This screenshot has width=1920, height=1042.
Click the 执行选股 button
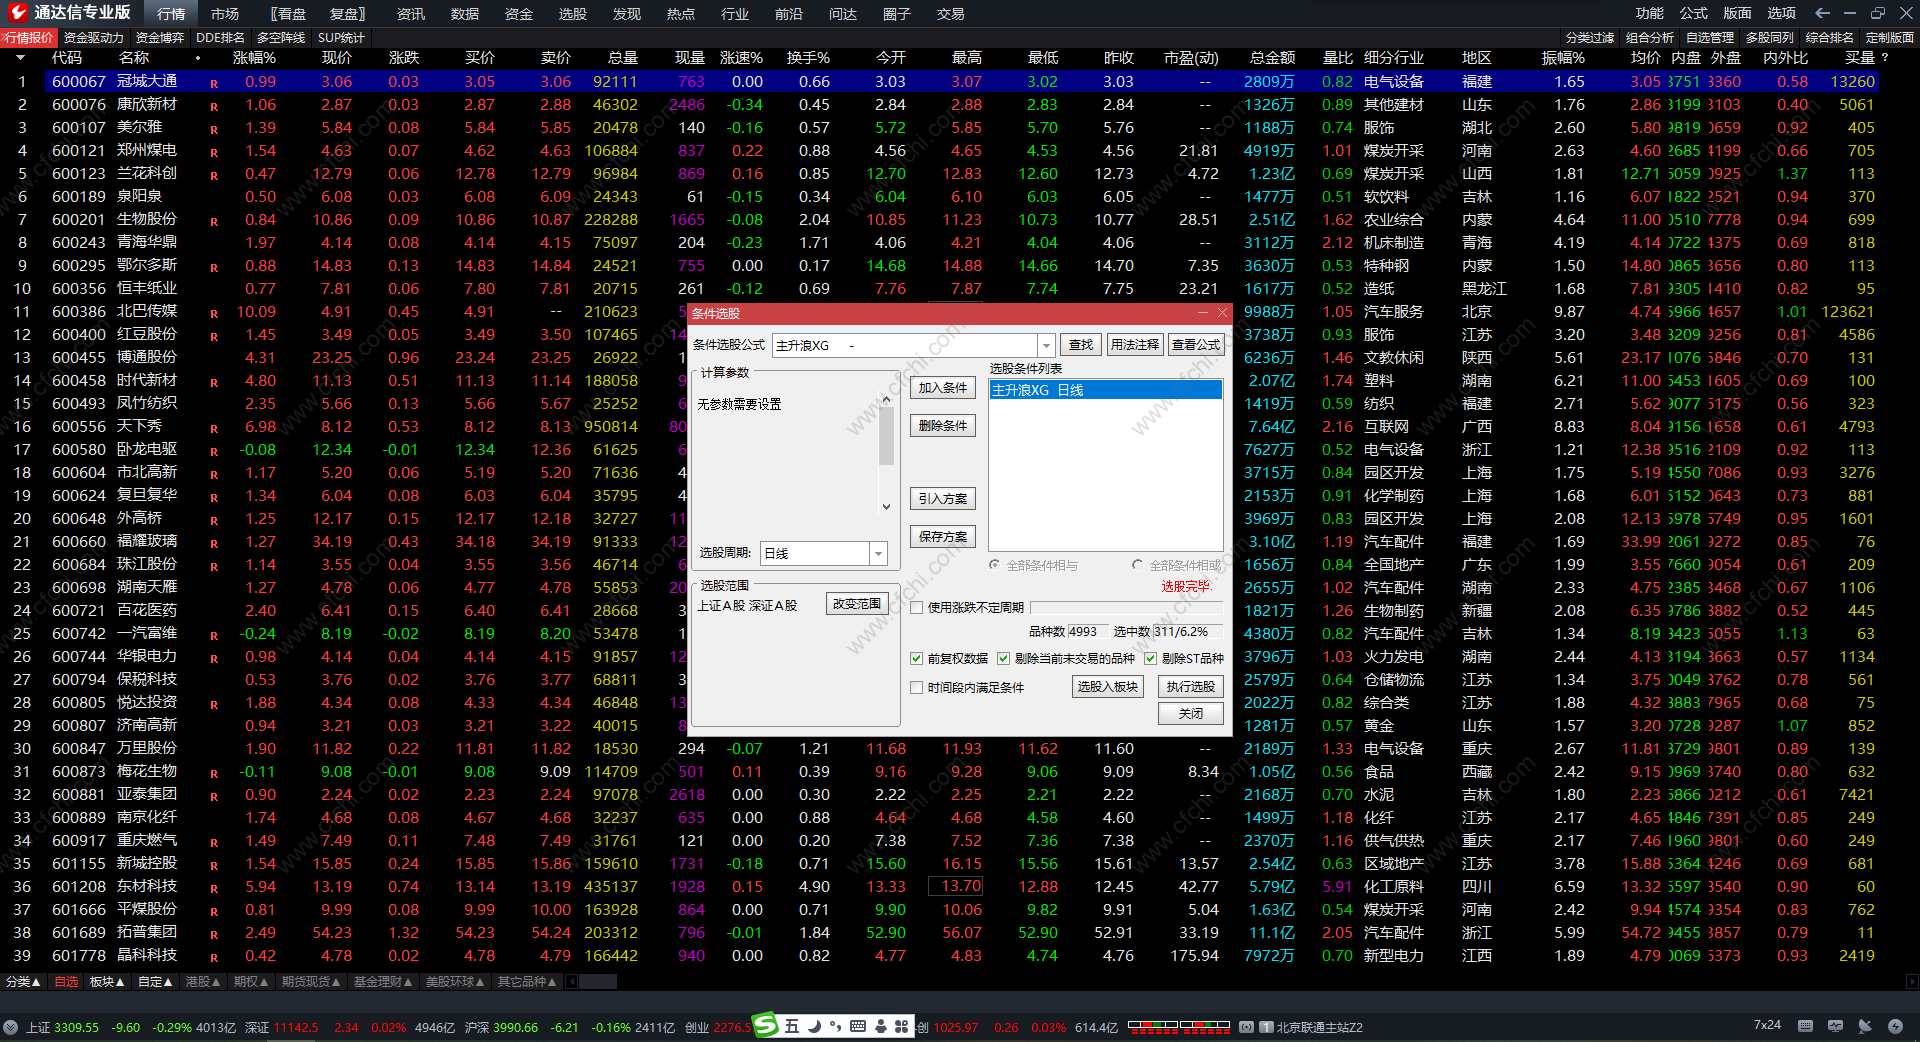point(1190,687)
